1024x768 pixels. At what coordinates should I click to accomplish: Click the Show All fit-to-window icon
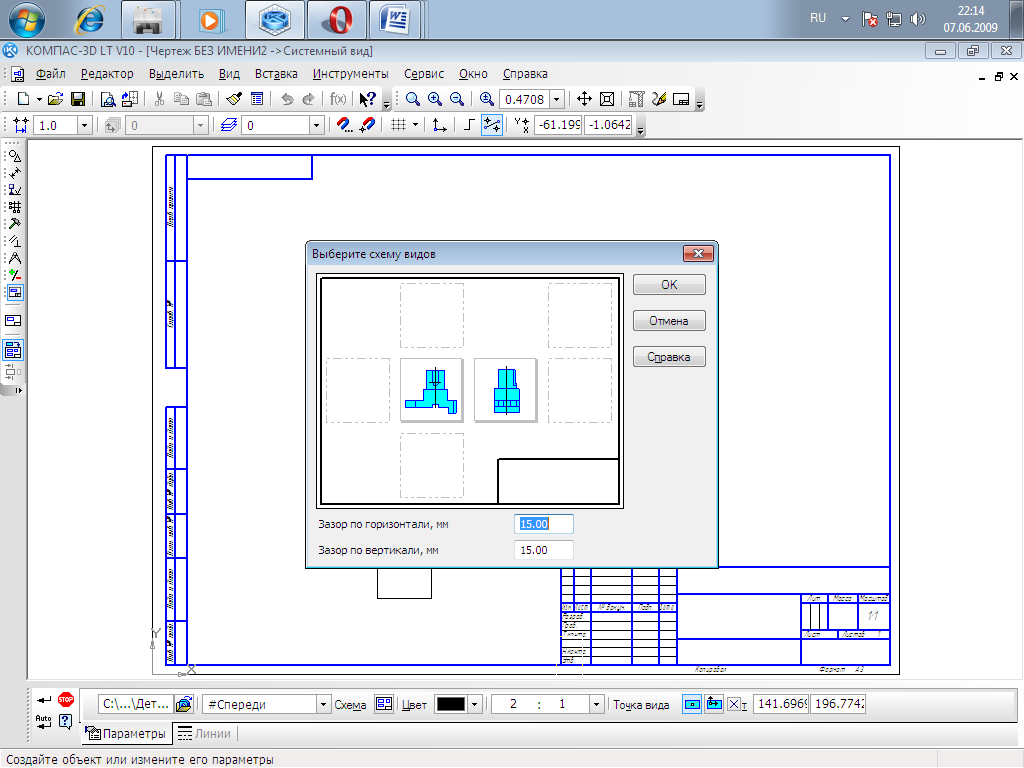click(x=607, y=99)
